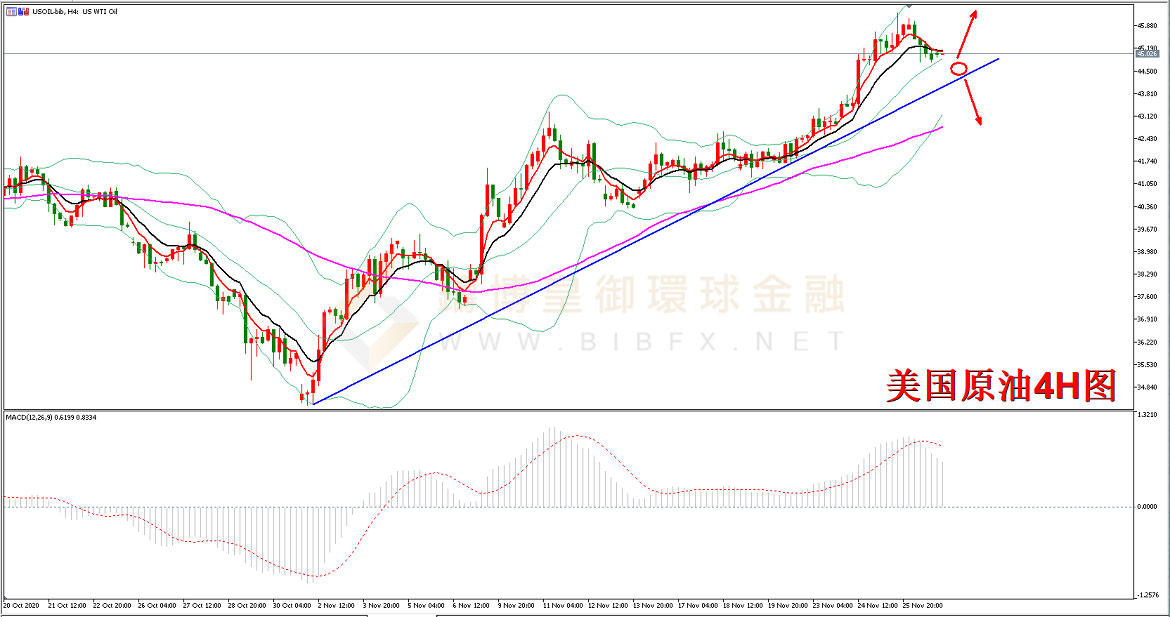Click the red upward arrow annotation
This screenshot has height=617, width=1170.
966,30
